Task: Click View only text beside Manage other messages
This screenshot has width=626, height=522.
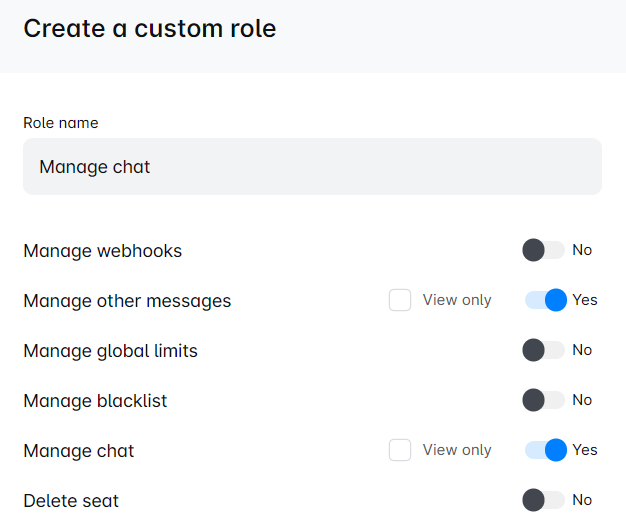Action: (457, 300)
